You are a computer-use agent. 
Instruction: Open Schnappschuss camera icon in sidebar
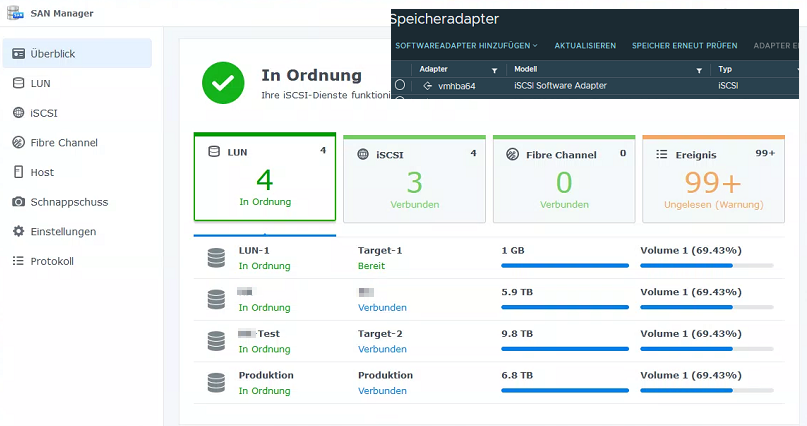click(18, 202)
